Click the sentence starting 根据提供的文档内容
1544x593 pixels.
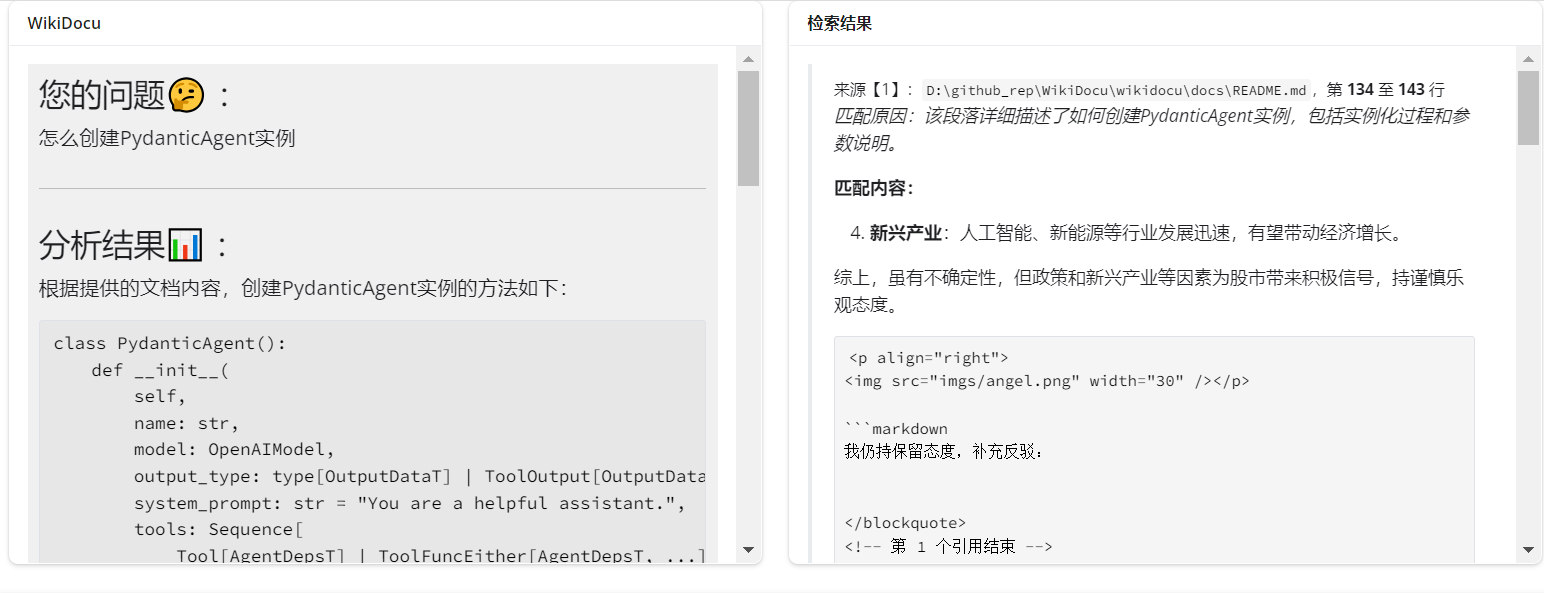click(x=303, y=289)
